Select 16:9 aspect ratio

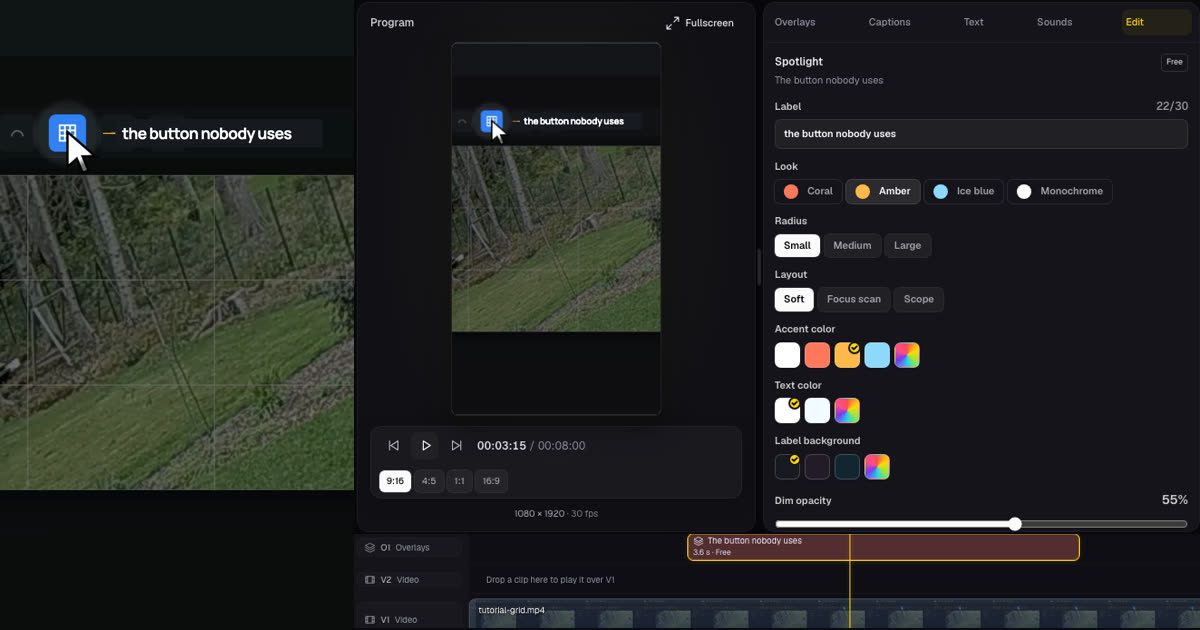491,481
